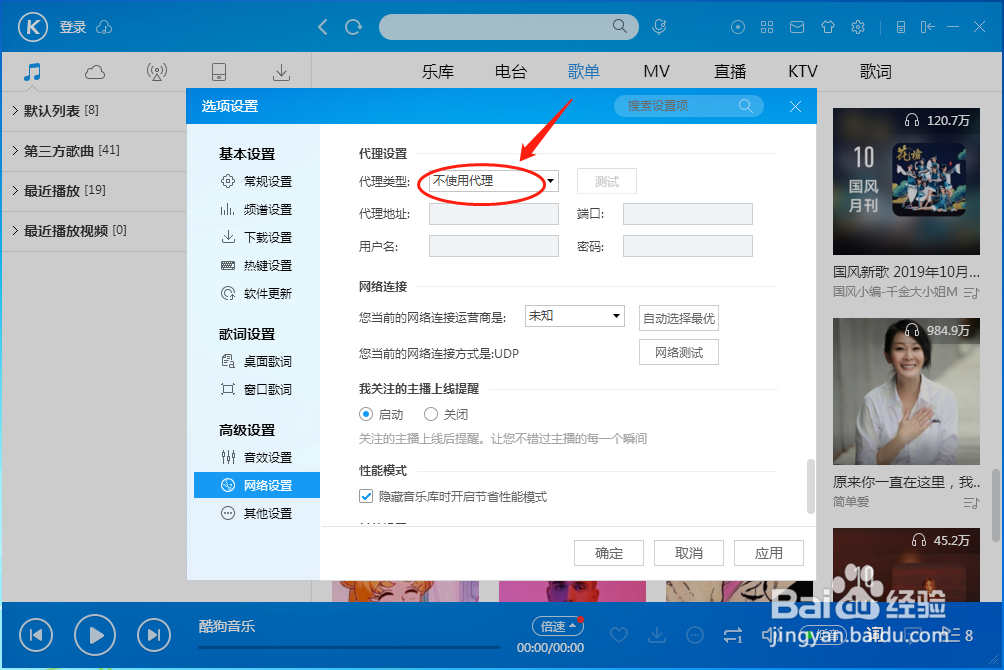Screen dimensions: 1004x670
Task: Open the 倍速 playback speed selector
Action: coord(557,625)
